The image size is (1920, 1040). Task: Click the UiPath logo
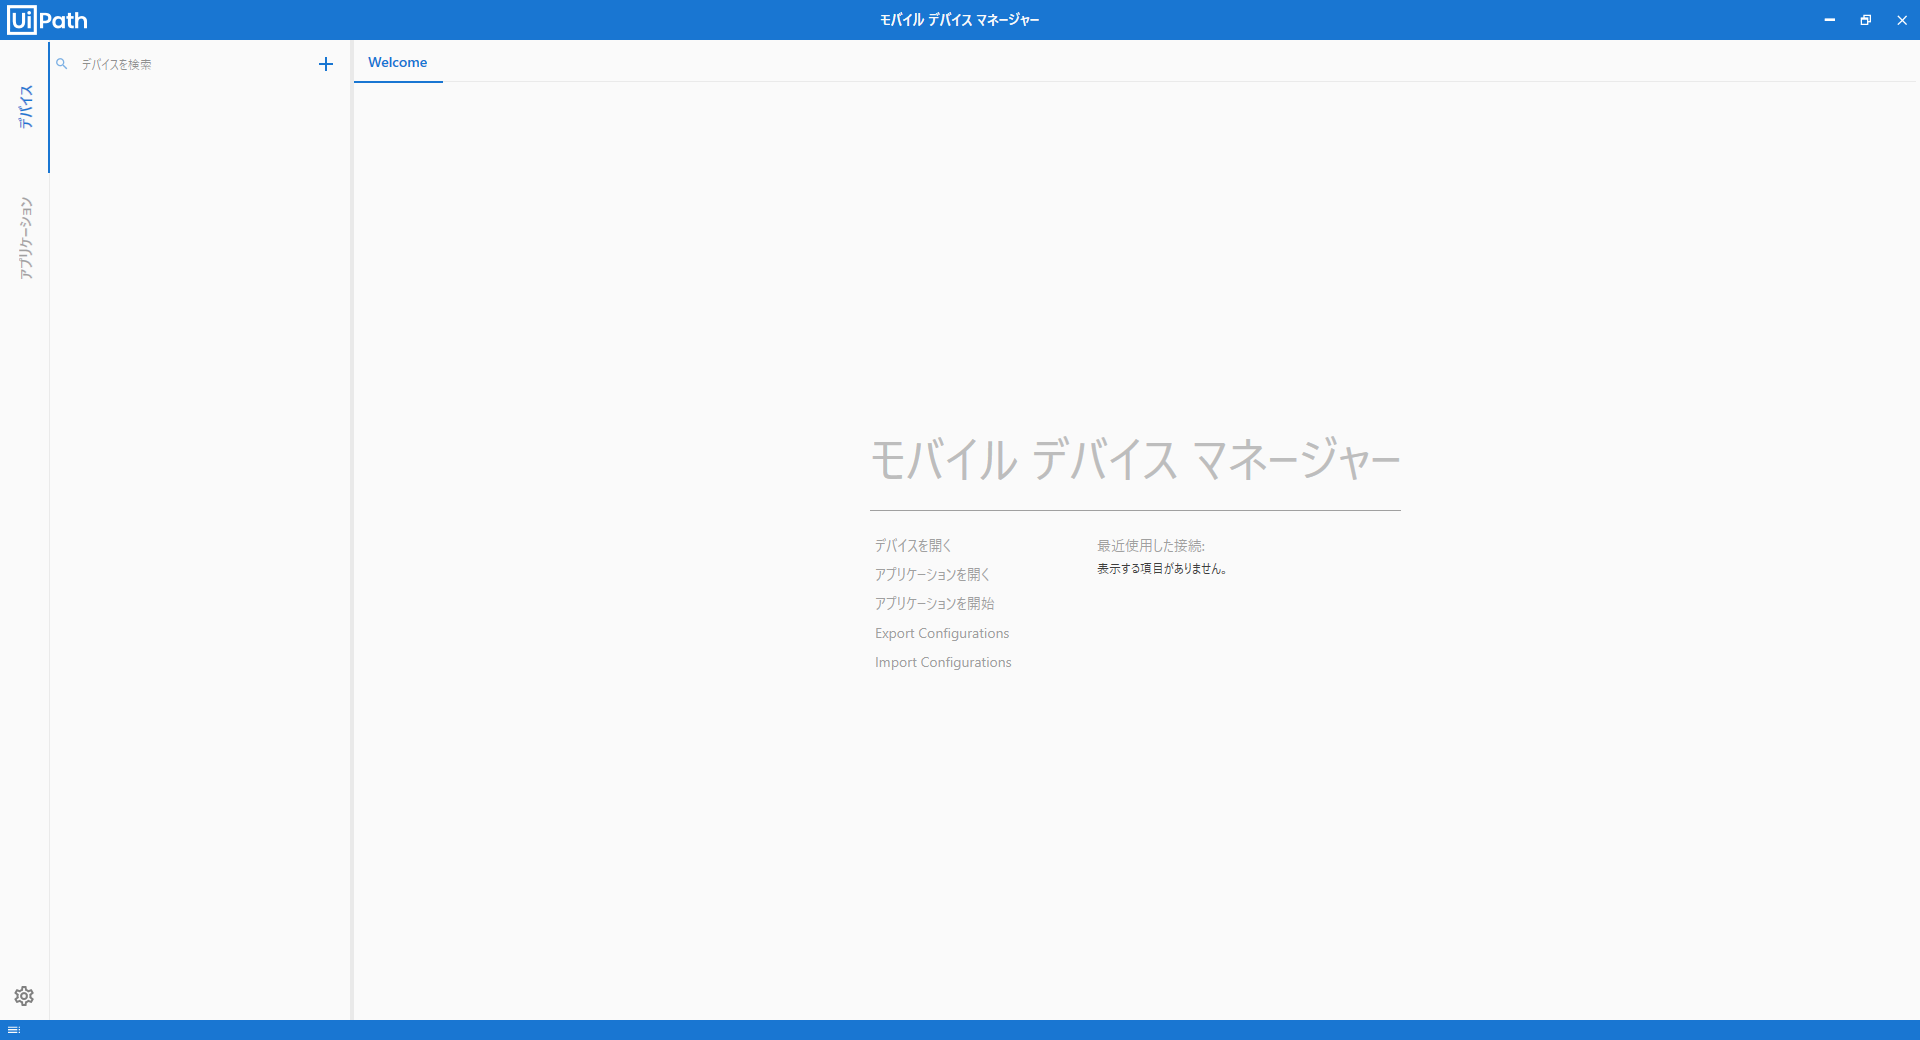click(47, 20)
